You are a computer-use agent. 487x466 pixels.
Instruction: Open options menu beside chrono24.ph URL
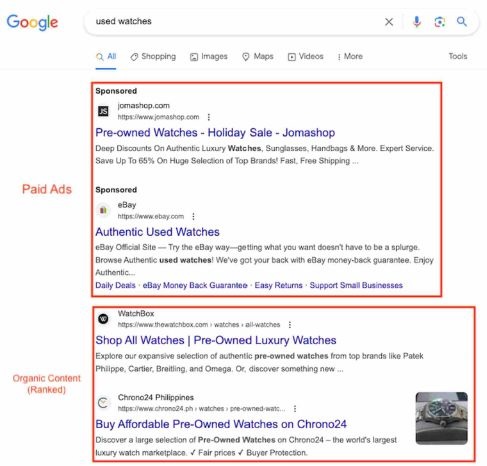(295, 409)
